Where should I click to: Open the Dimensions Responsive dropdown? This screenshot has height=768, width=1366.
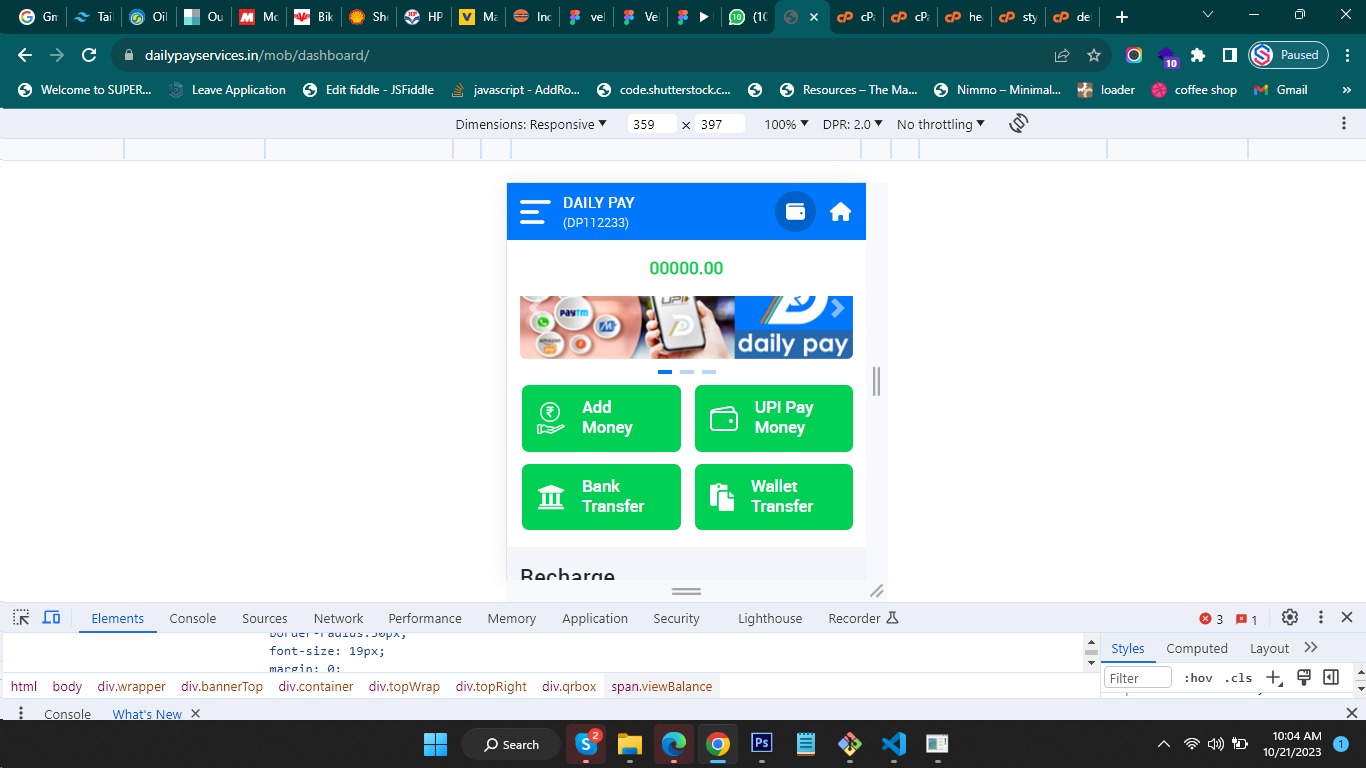[x=531, y=124]
